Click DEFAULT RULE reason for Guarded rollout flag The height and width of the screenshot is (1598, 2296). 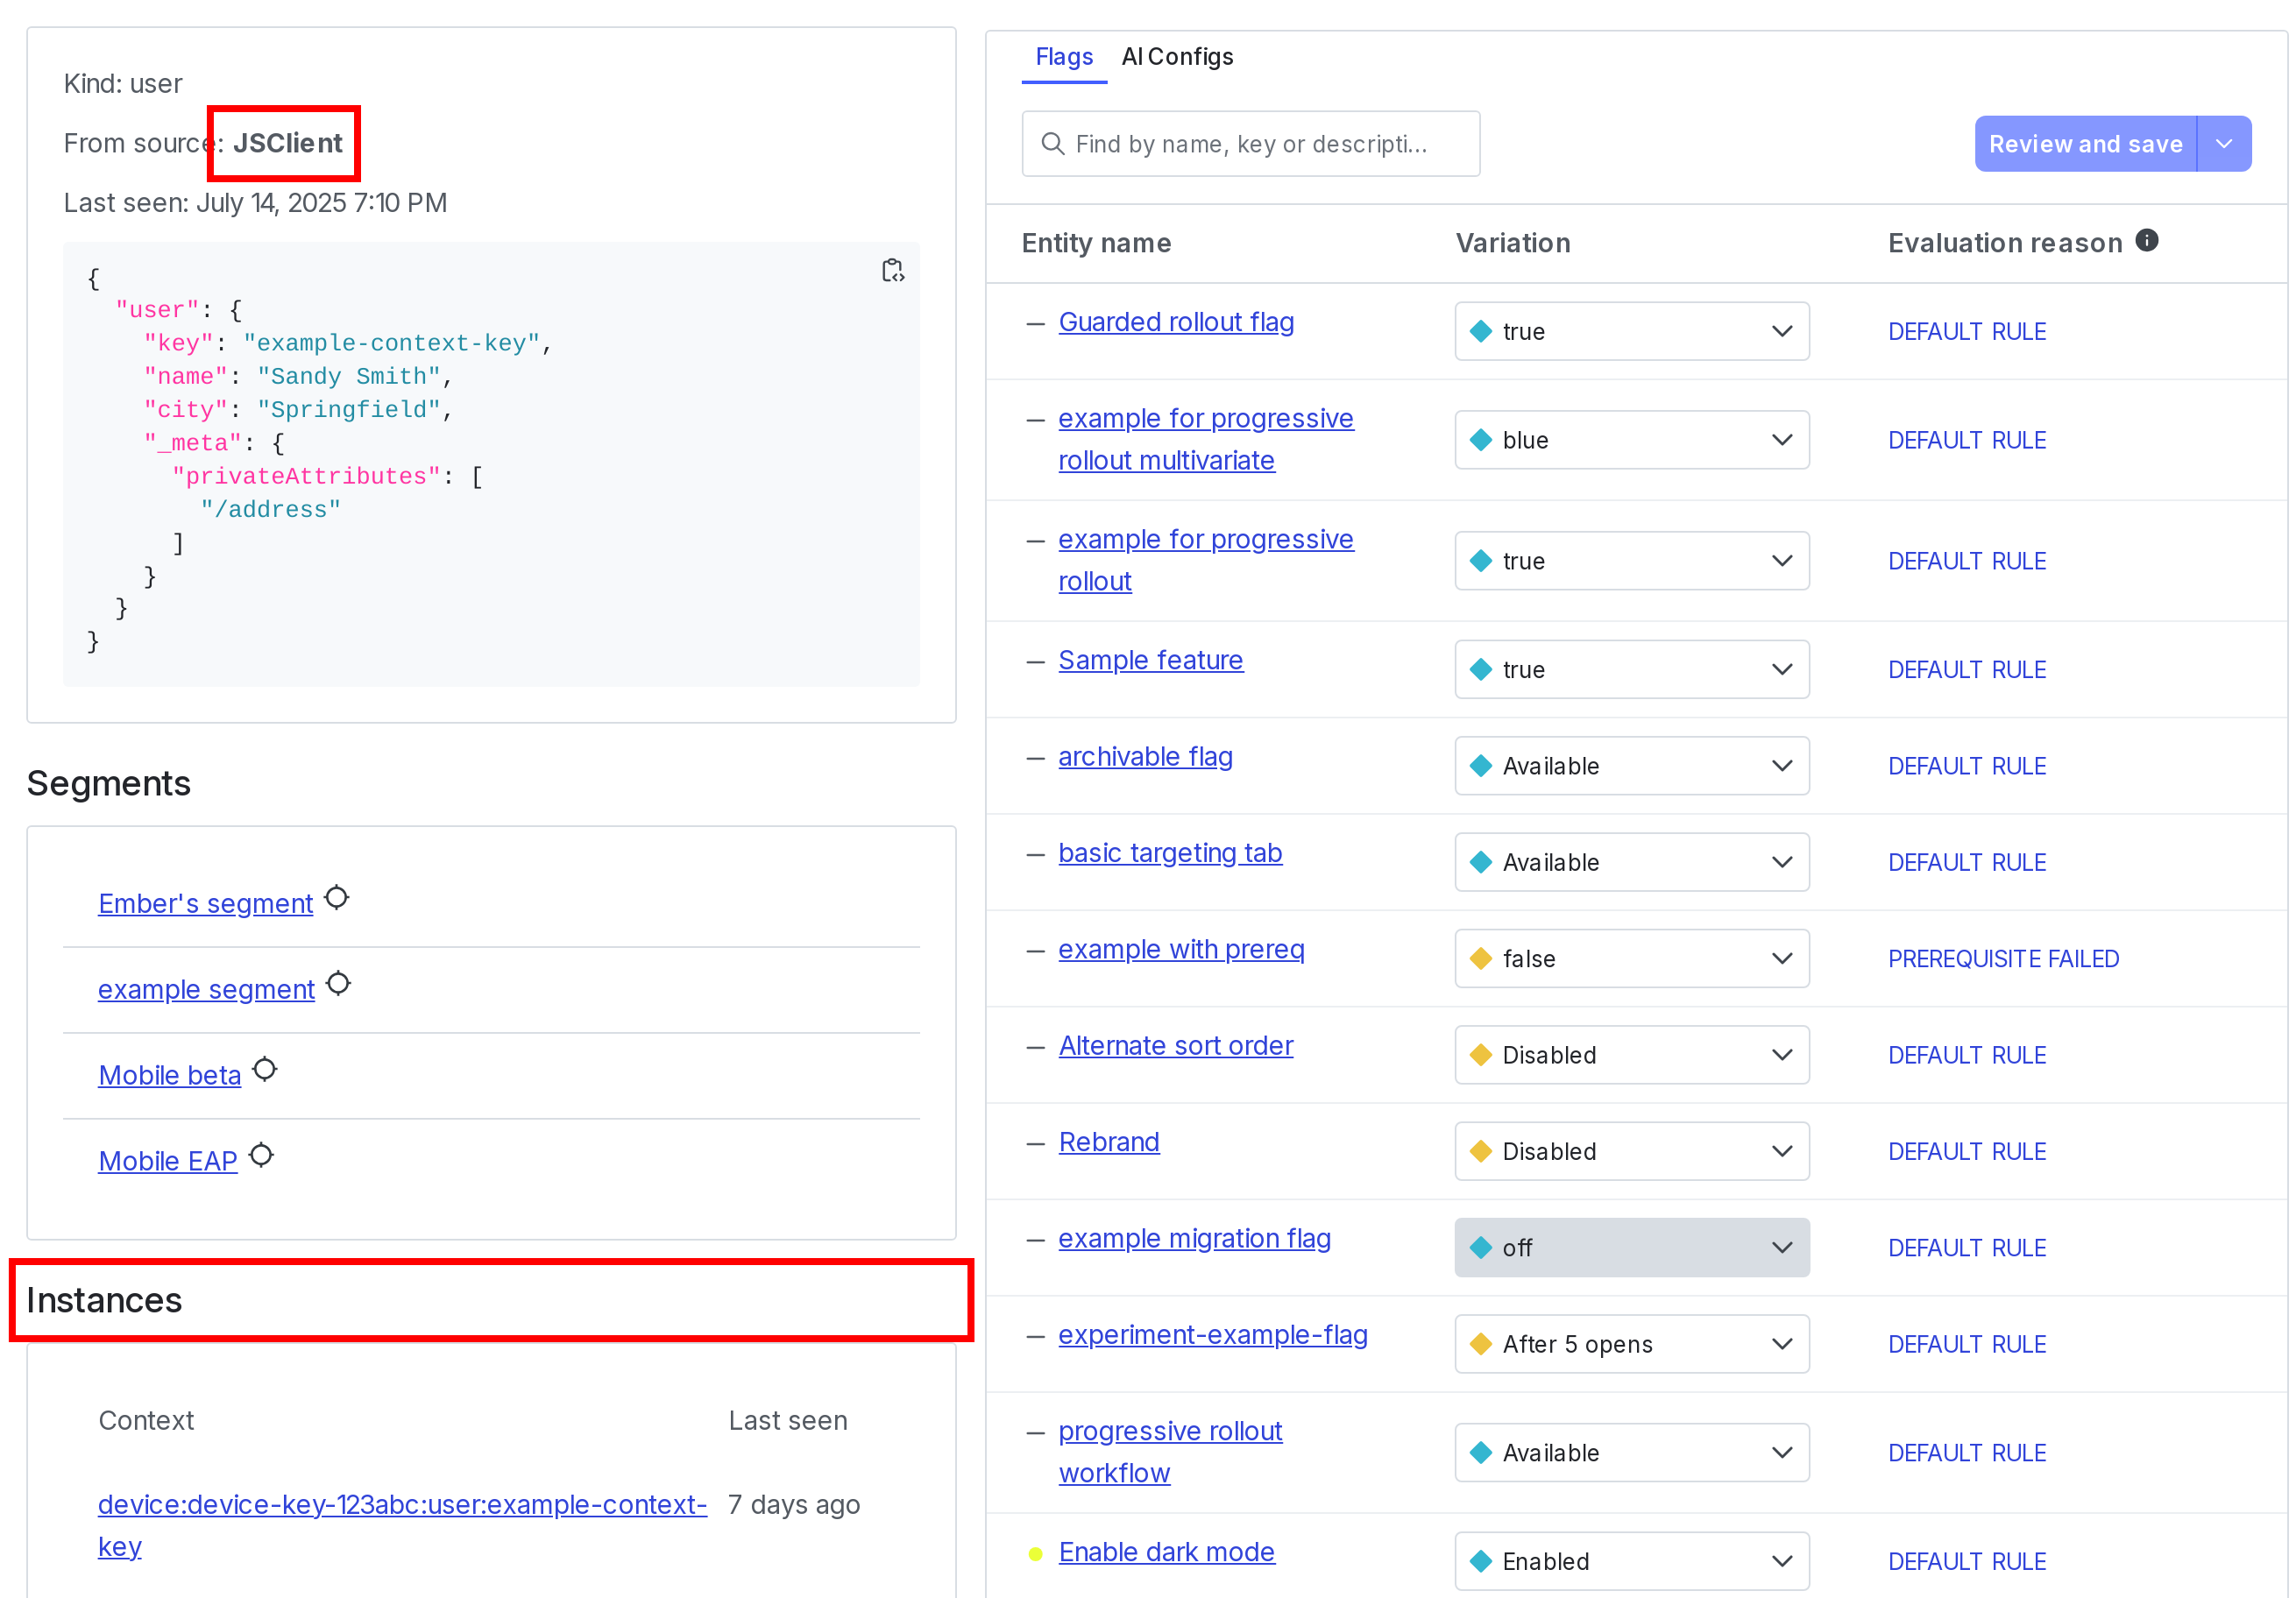click(1966, 331)
